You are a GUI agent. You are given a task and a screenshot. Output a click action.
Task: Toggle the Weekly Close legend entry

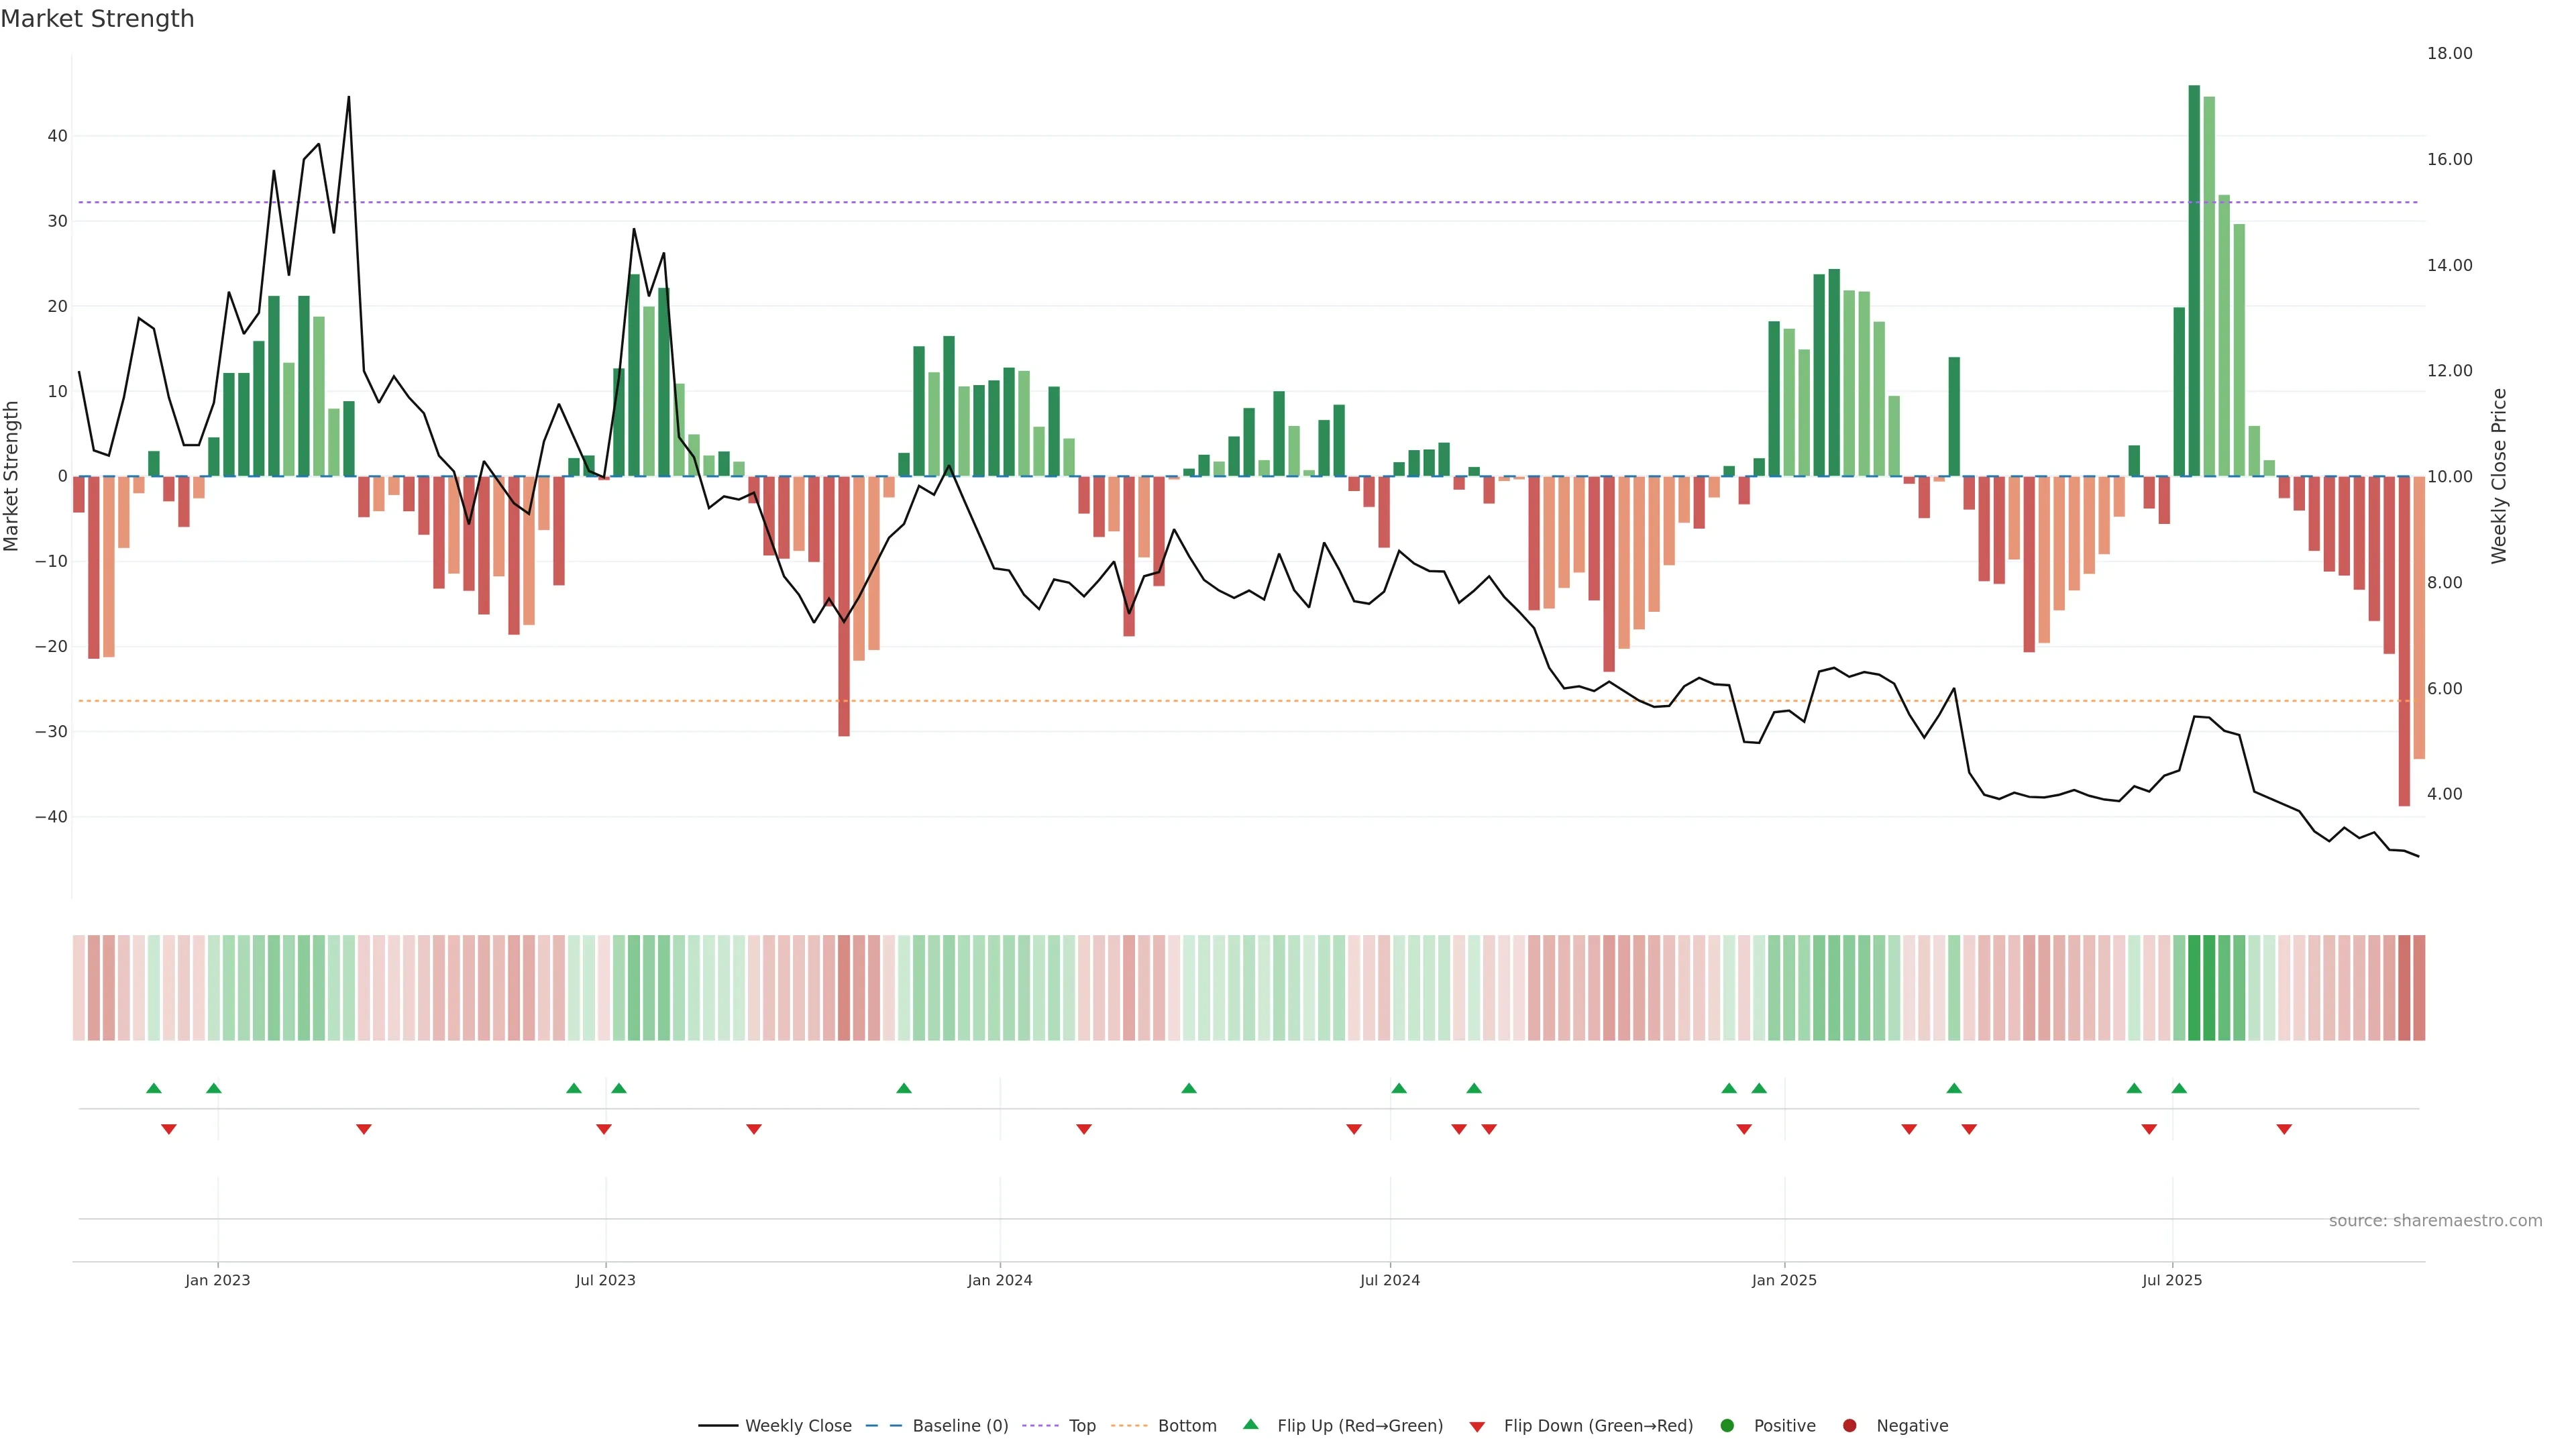pos(797,1426)
